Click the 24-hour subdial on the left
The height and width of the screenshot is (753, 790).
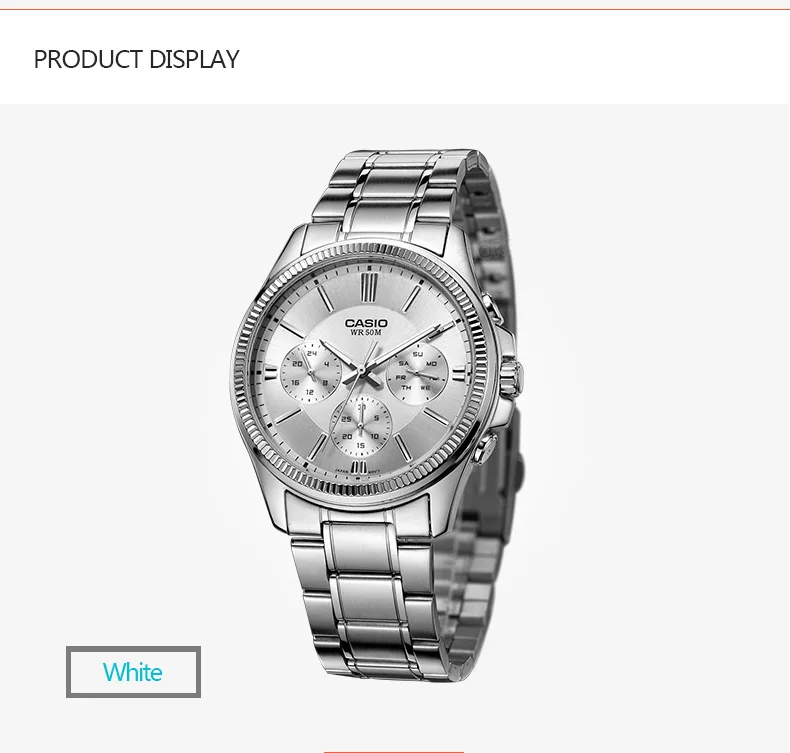(311, 372)
